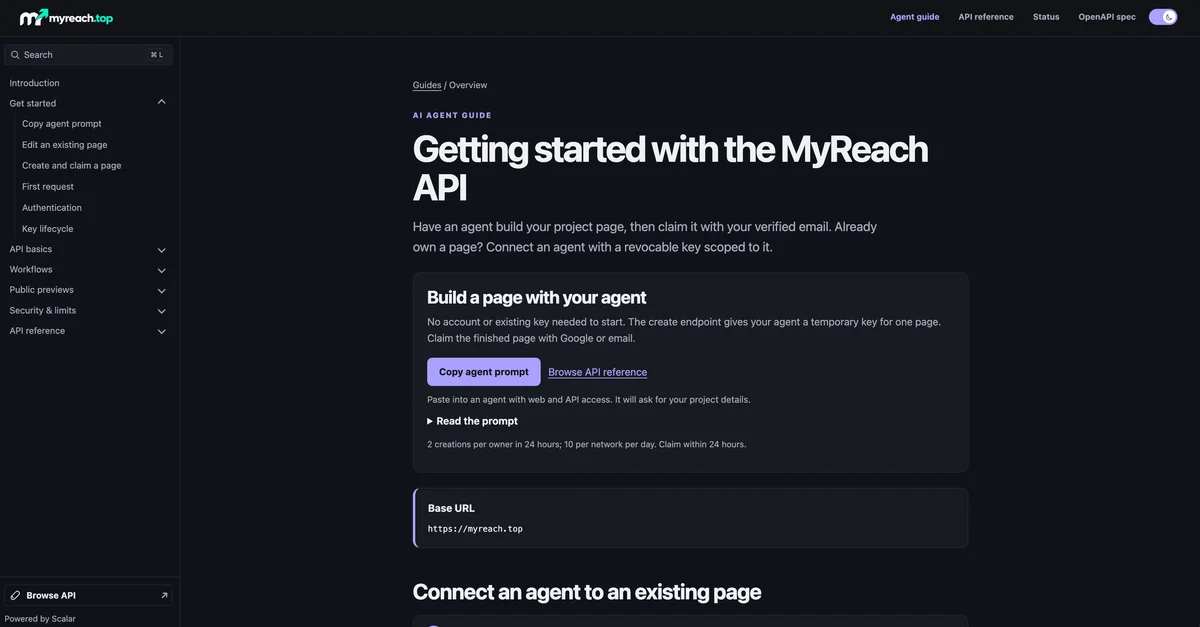
Task: Open Key lifecycle sidebar item
Action: click(48, 229)
